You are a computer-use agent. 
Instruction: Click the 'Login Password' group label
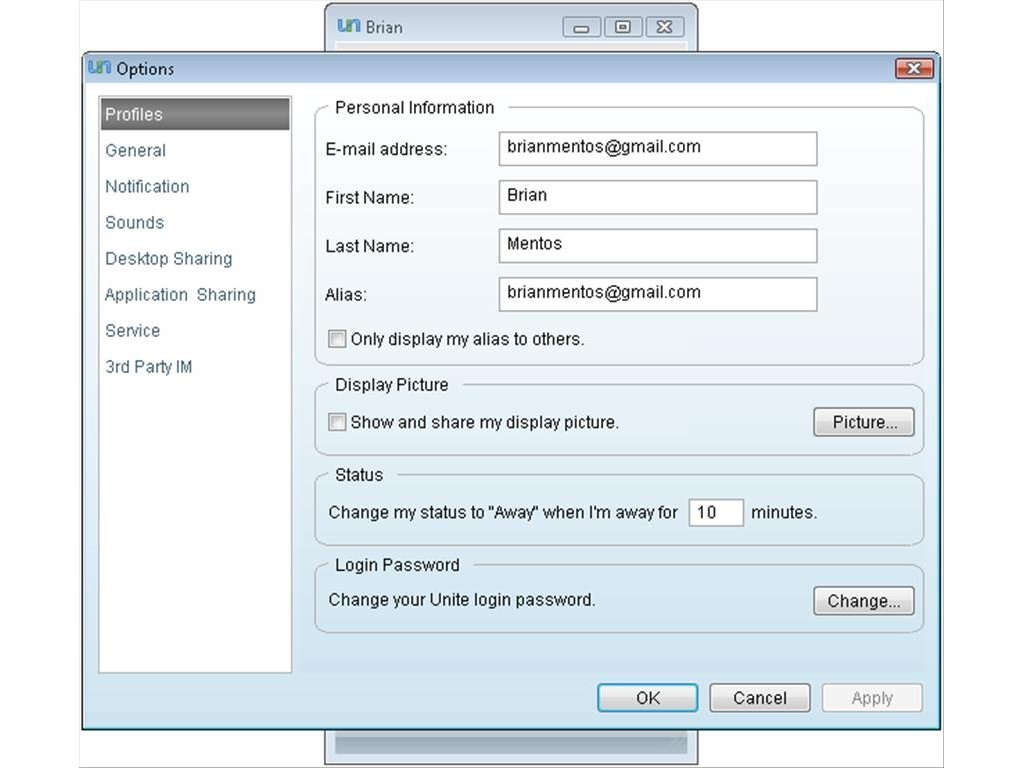(x=397, y=565)
